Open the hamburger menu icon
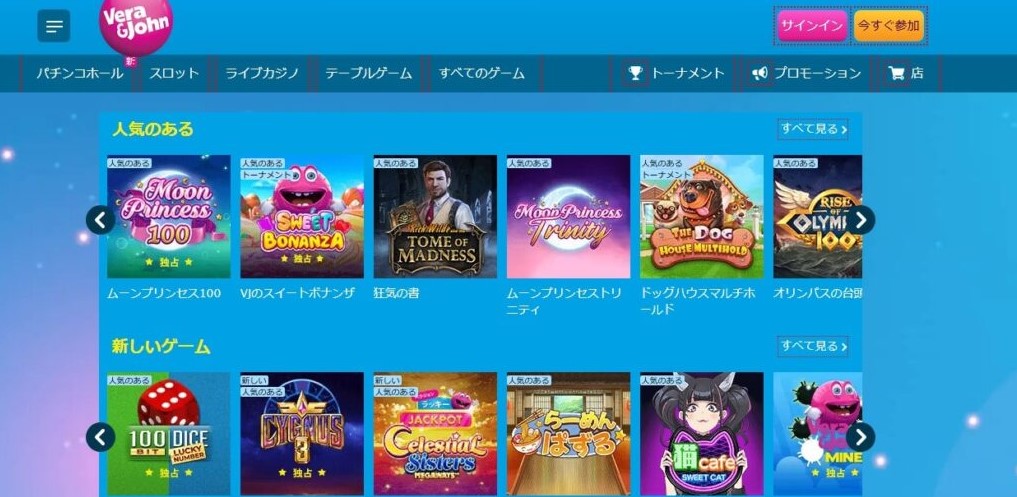 pyautogui.click(x=54, y=26)
